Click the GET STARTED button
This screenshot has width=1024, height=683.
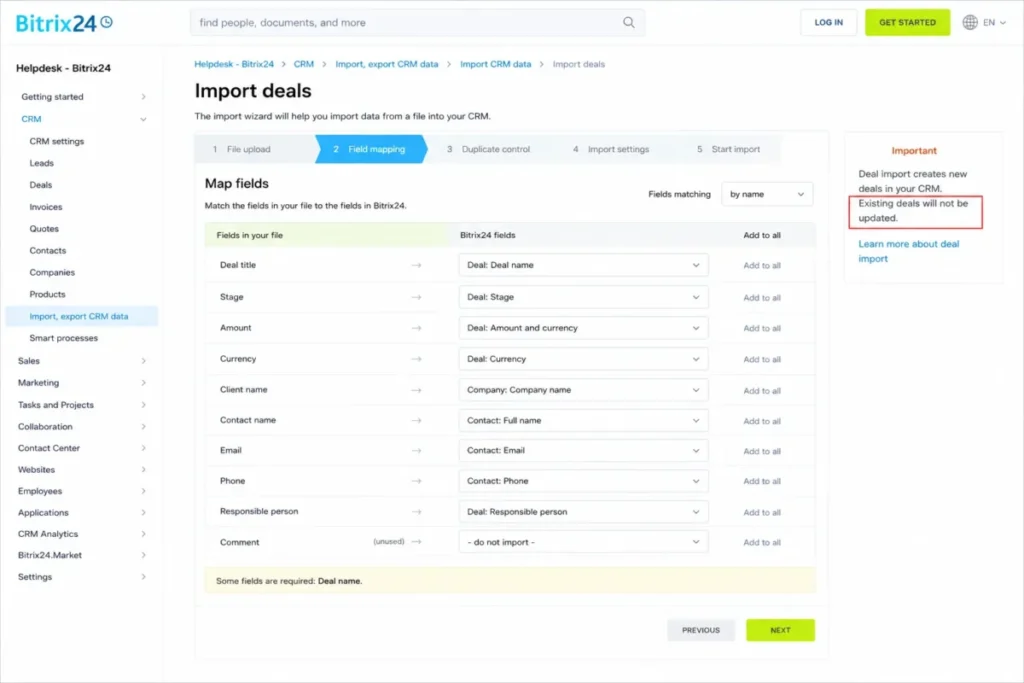[x=907, y=22]
